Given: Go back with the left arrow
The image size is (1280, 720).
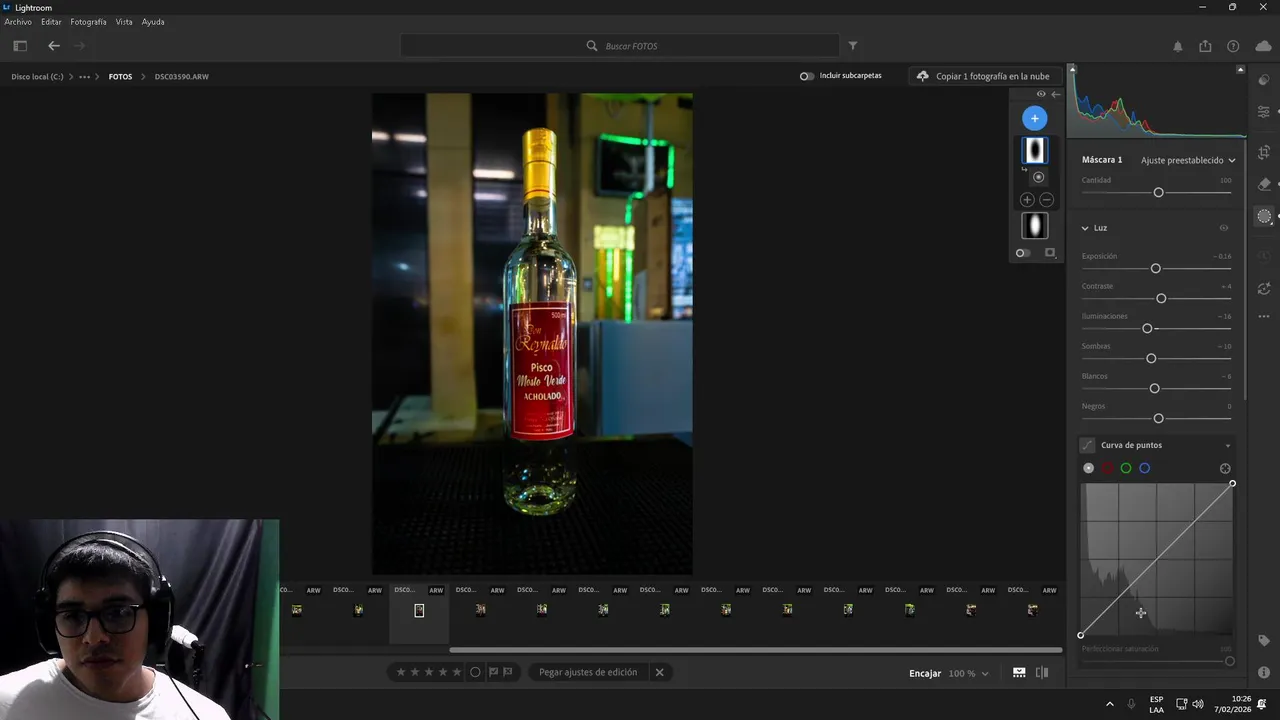Looking at the screenshot, I should pyautogui.click(x=54, y=46).
